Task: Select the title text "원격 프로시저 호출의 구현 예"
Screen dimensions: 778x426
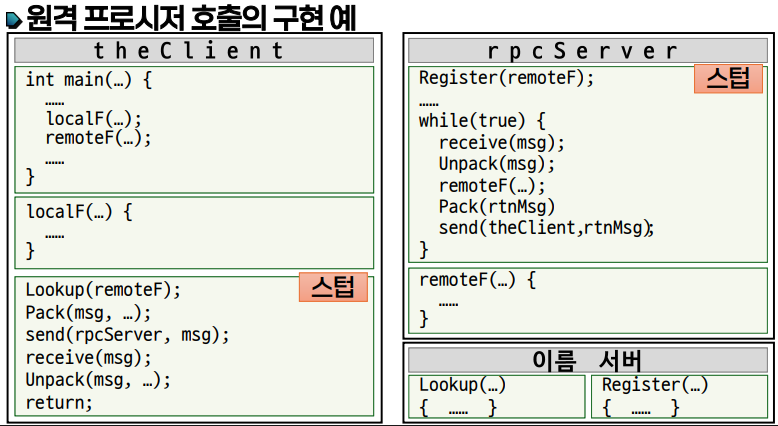Action: pos(191,17)
